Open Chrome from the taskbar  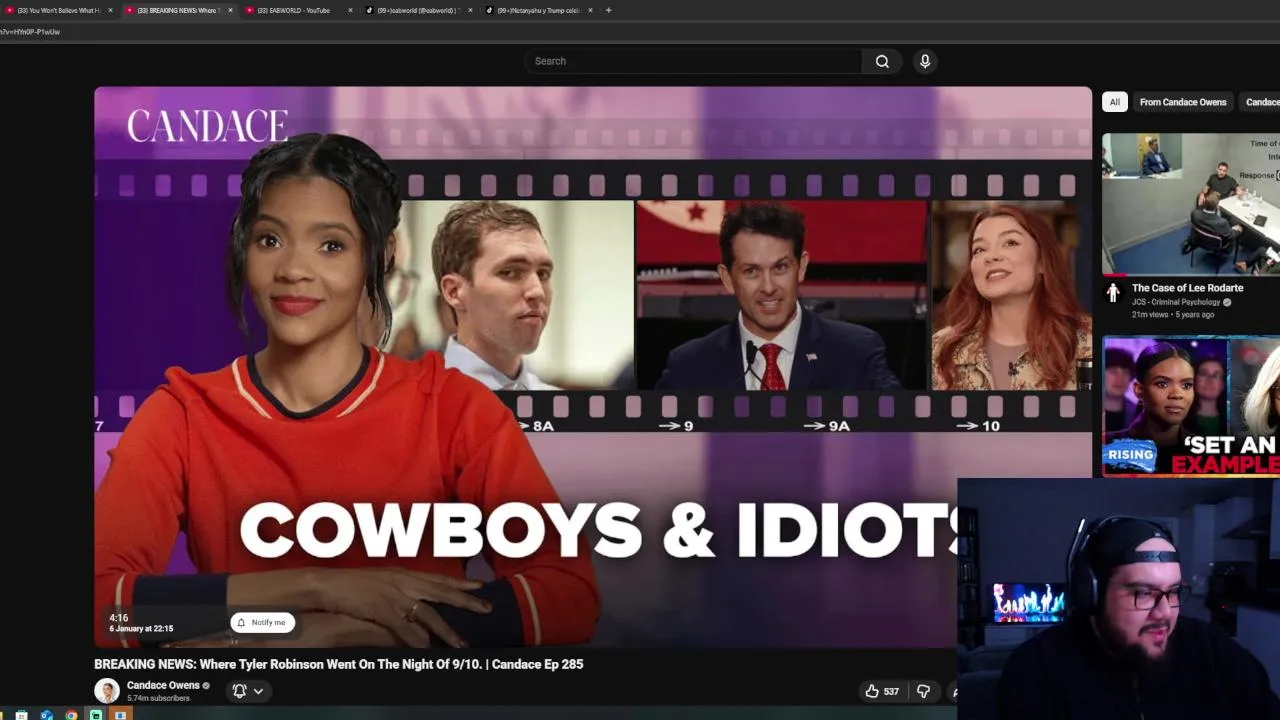click(x=71, y=715)
